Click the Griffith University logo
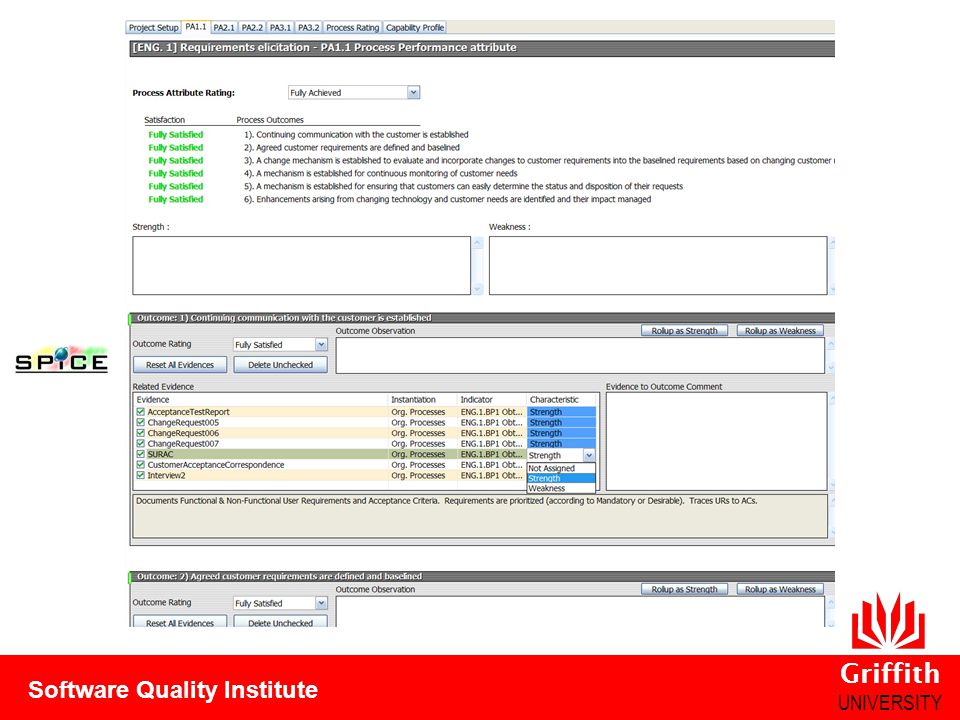960x720 pixels. 890,652
